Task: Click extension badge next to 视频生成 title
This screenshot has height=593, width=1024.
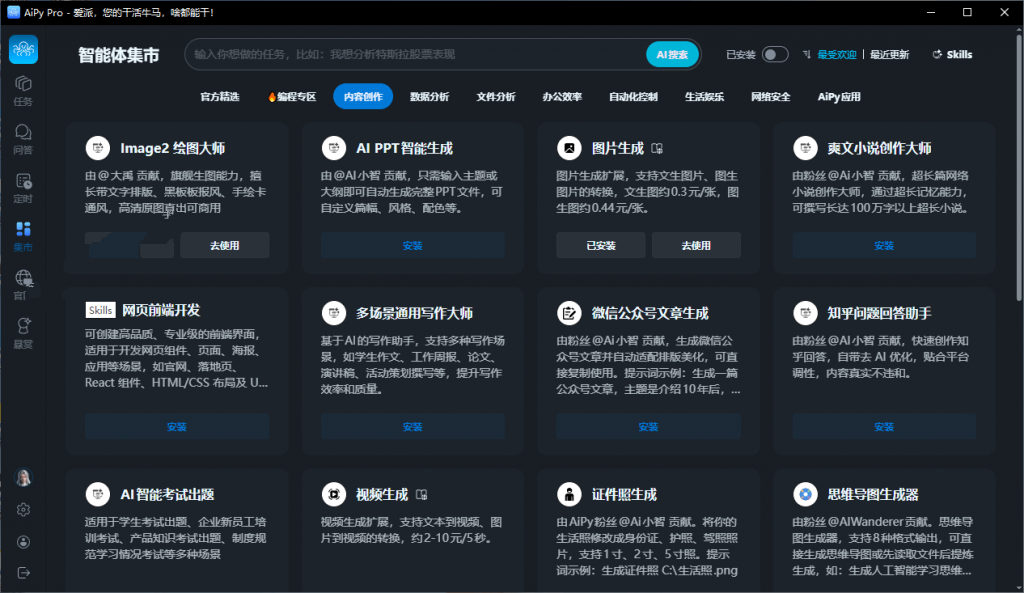Action: (421, 495)
